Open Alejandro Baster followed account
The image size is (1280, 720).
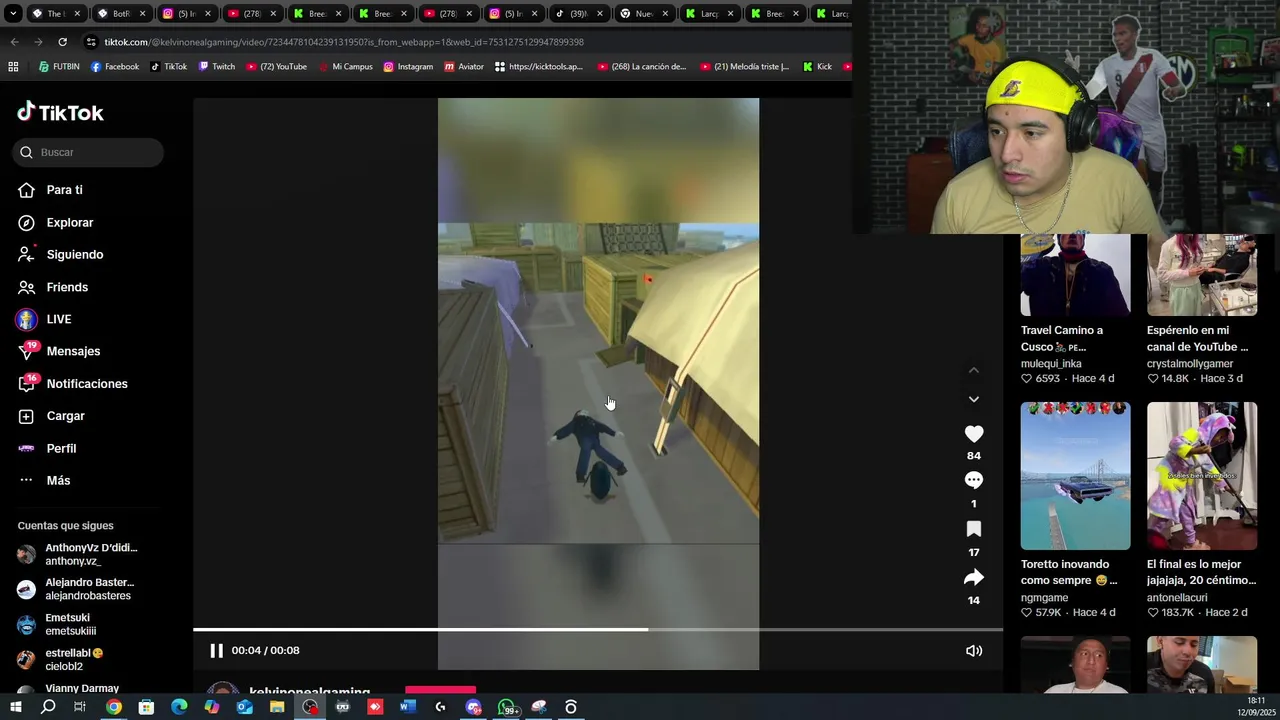pyautogui.click(x=76, y=589)
